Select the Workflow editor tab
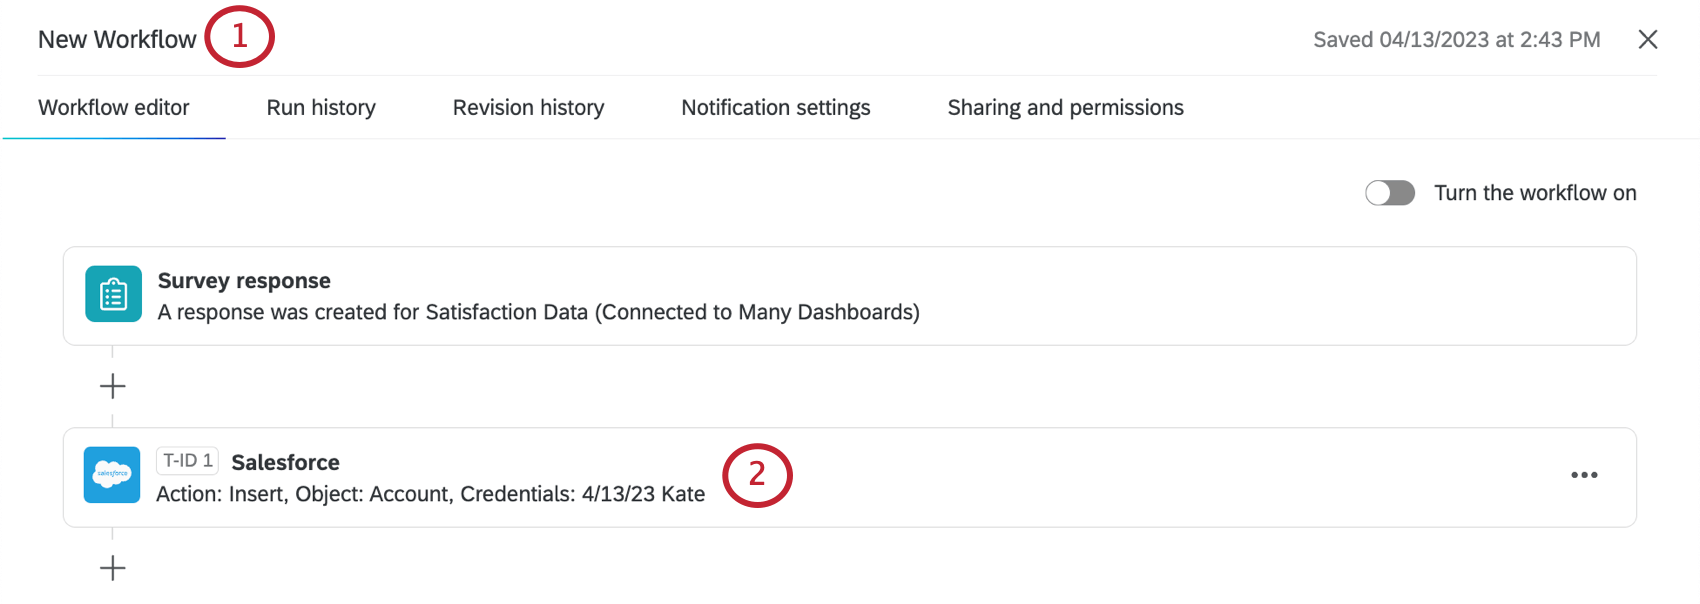 tap(114, 107)
